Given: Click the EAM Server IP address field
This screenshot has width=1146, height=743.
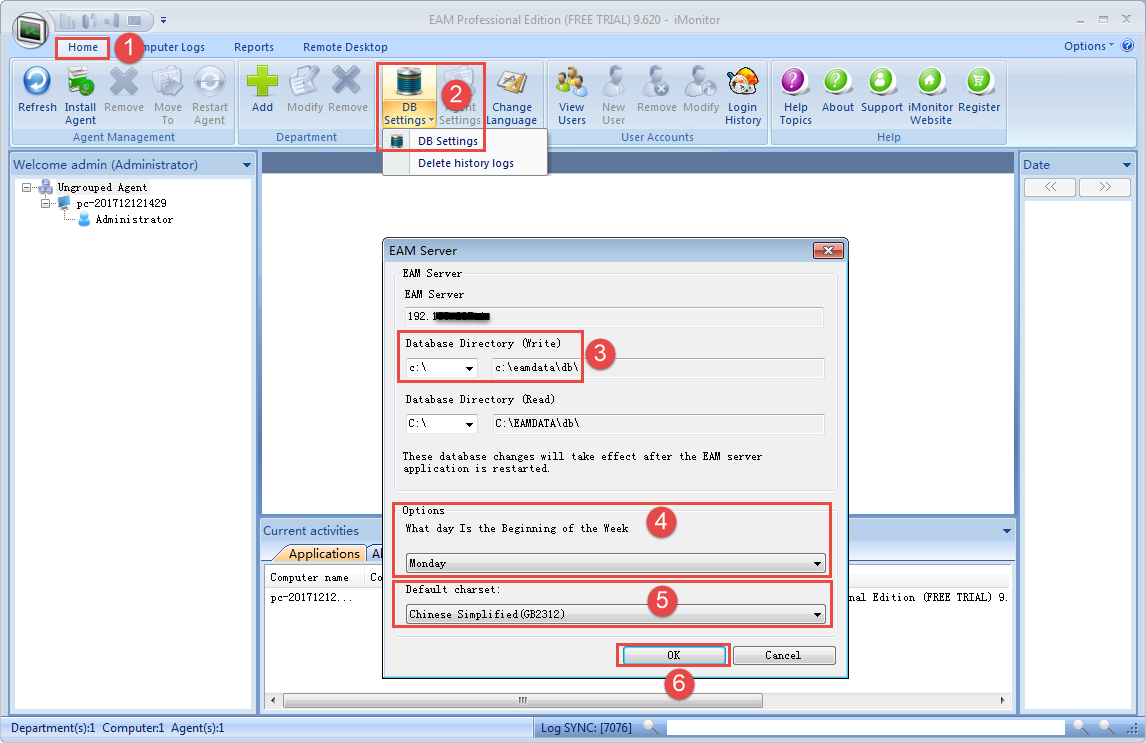Looking at the screenshot, I should tap(614, 316).
